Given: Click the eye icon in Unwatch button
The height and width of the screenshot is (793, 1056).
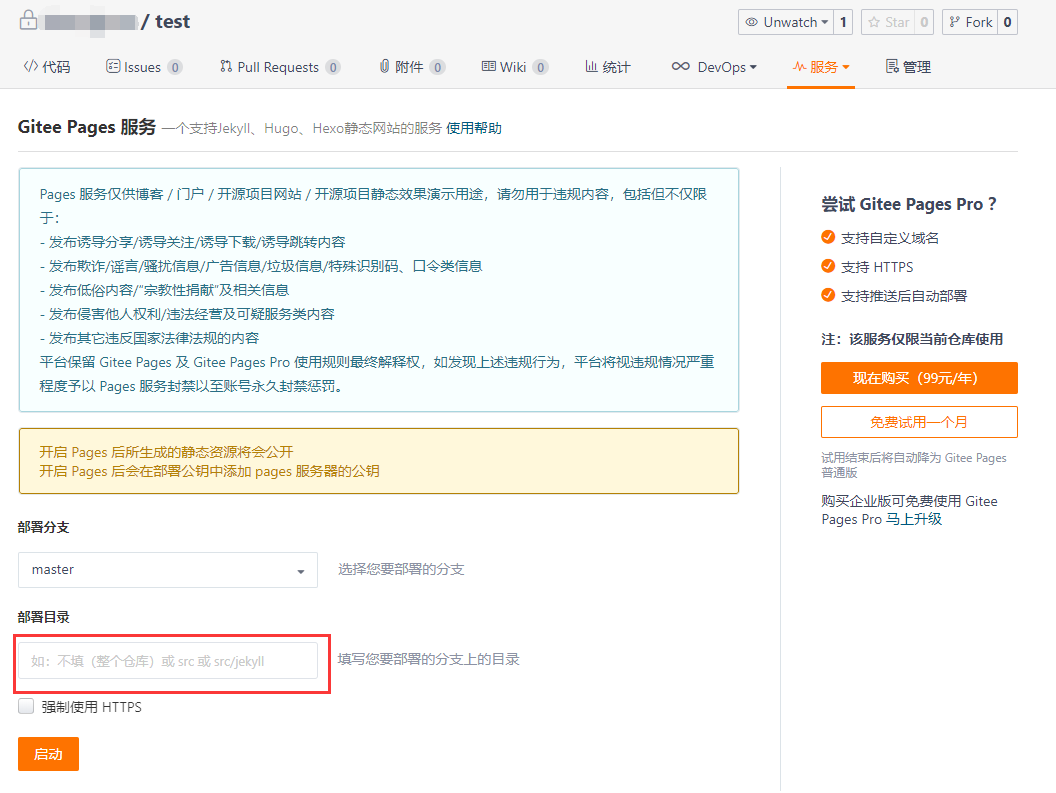Looking at the screenshot, I should point(752,22).
